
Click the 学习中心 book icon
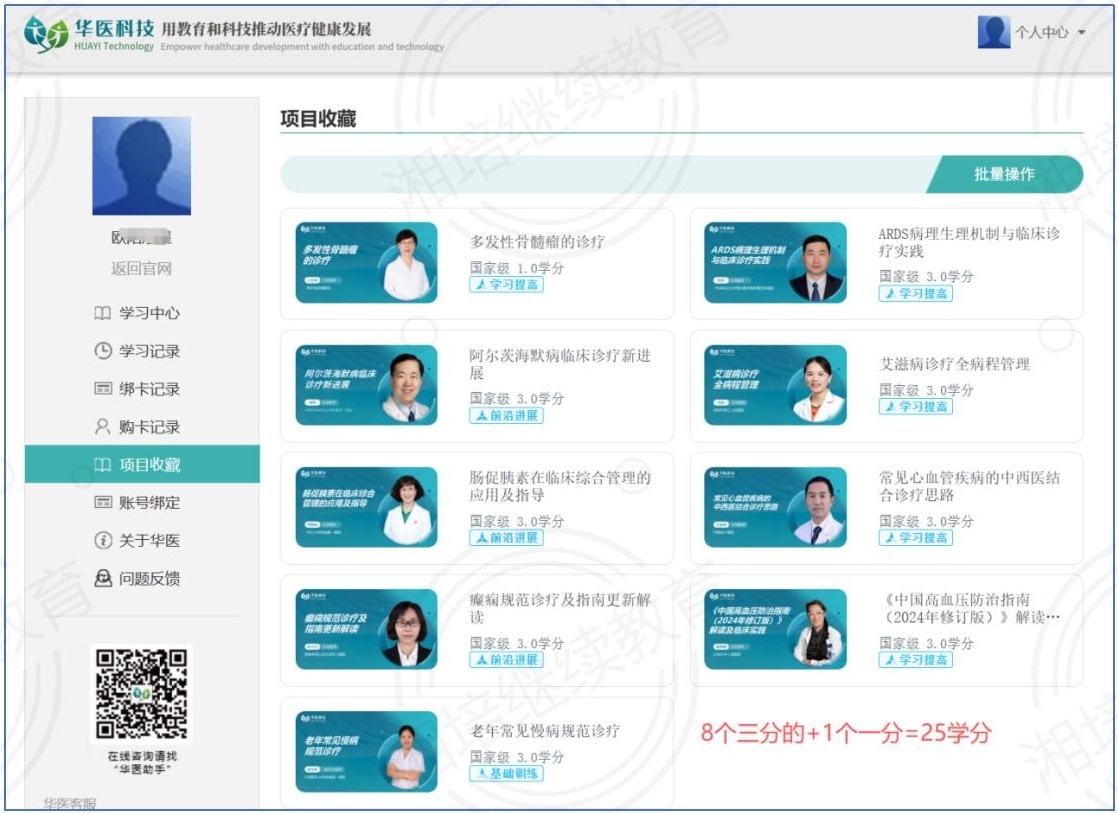pos(102,313)
